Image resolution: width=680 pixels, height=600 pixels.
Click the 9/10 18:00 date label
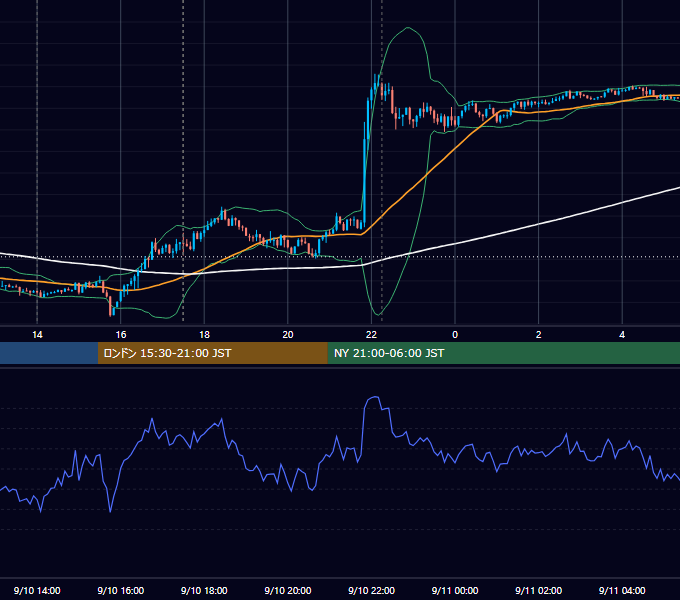pos(204,590)
